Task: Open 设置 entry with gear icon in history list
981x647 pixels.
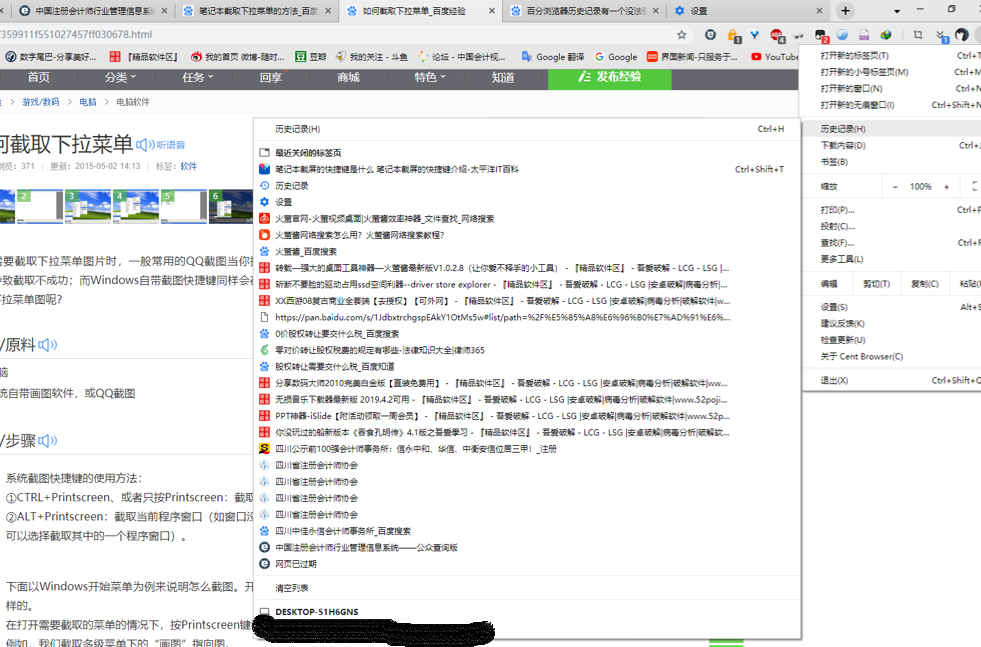Action: tap(527, 202)
